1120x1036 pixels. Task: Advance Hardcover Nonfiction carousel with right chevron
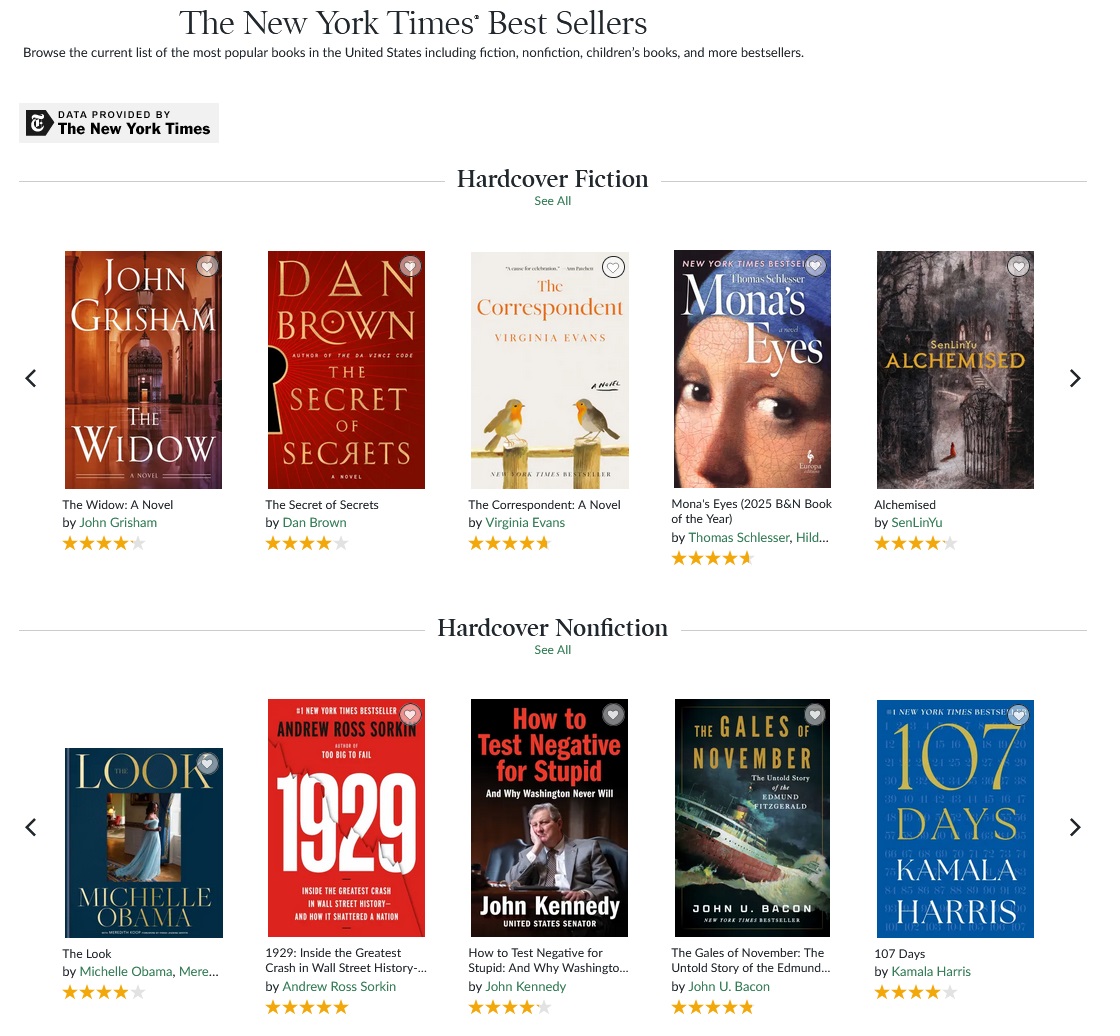tap(1075, 827)
